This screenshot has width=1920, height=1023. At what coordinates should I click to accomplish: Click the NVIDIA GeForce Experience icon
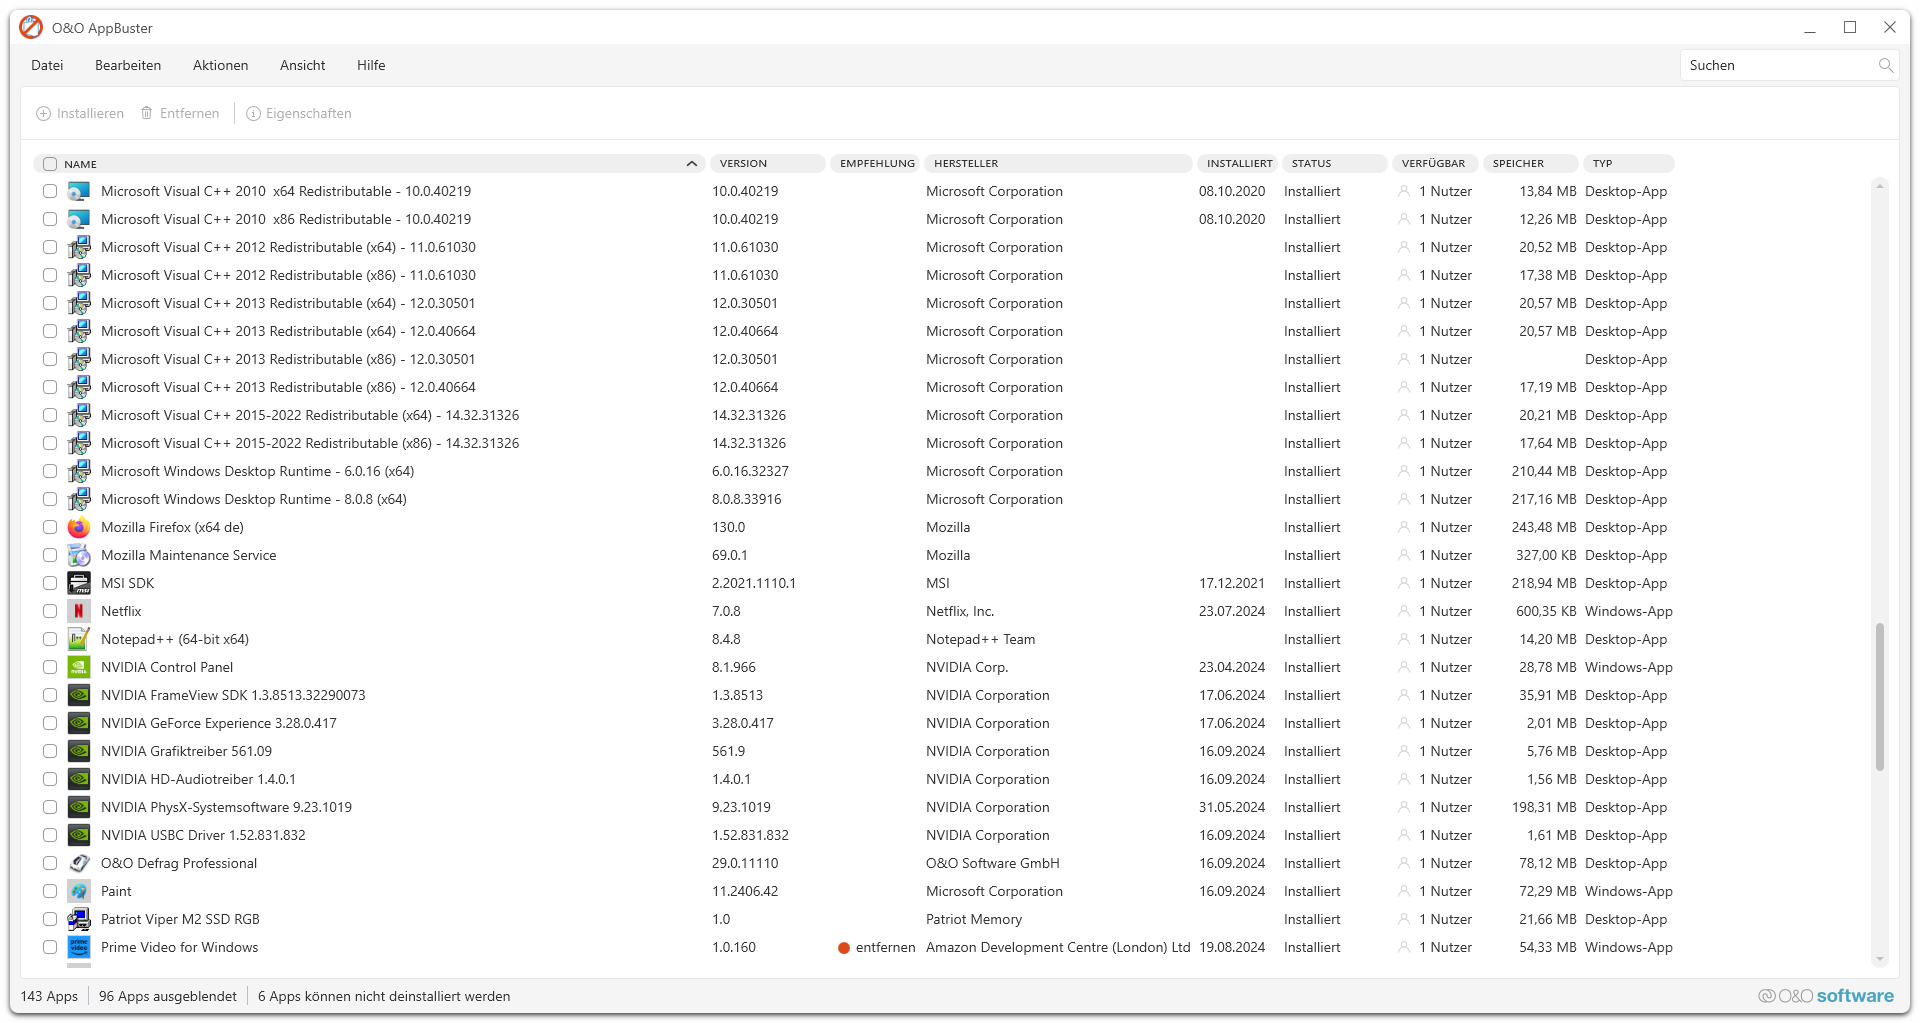(x=79, y=723)
